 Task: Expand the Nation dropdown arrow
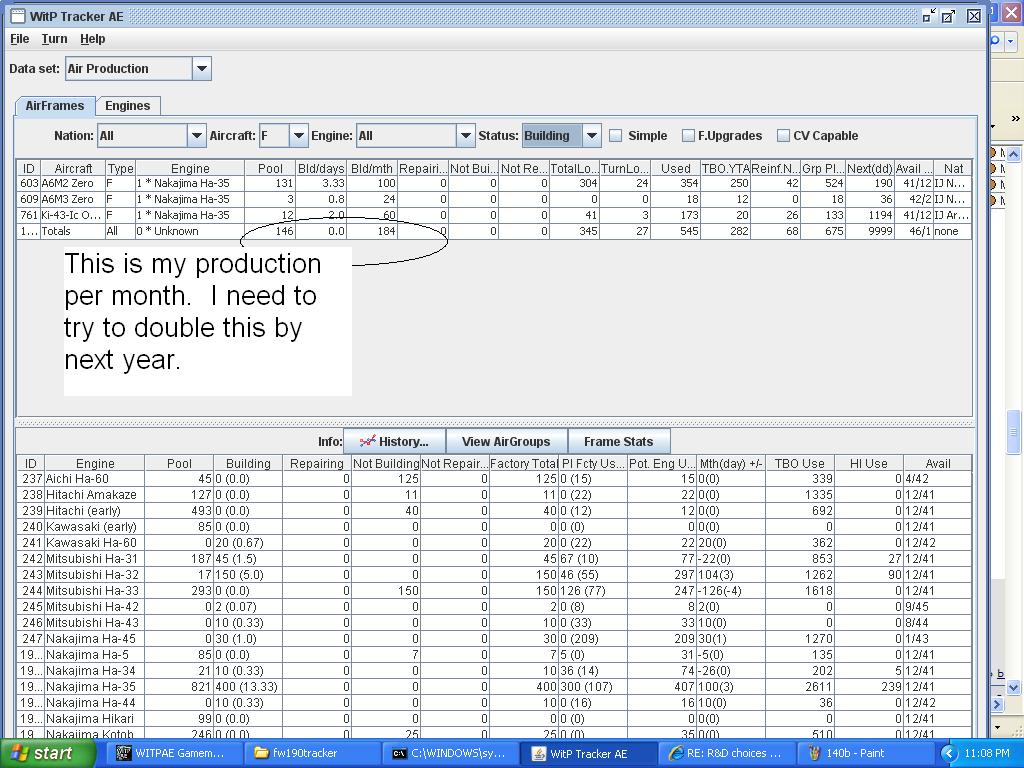[x=197, y=136]
